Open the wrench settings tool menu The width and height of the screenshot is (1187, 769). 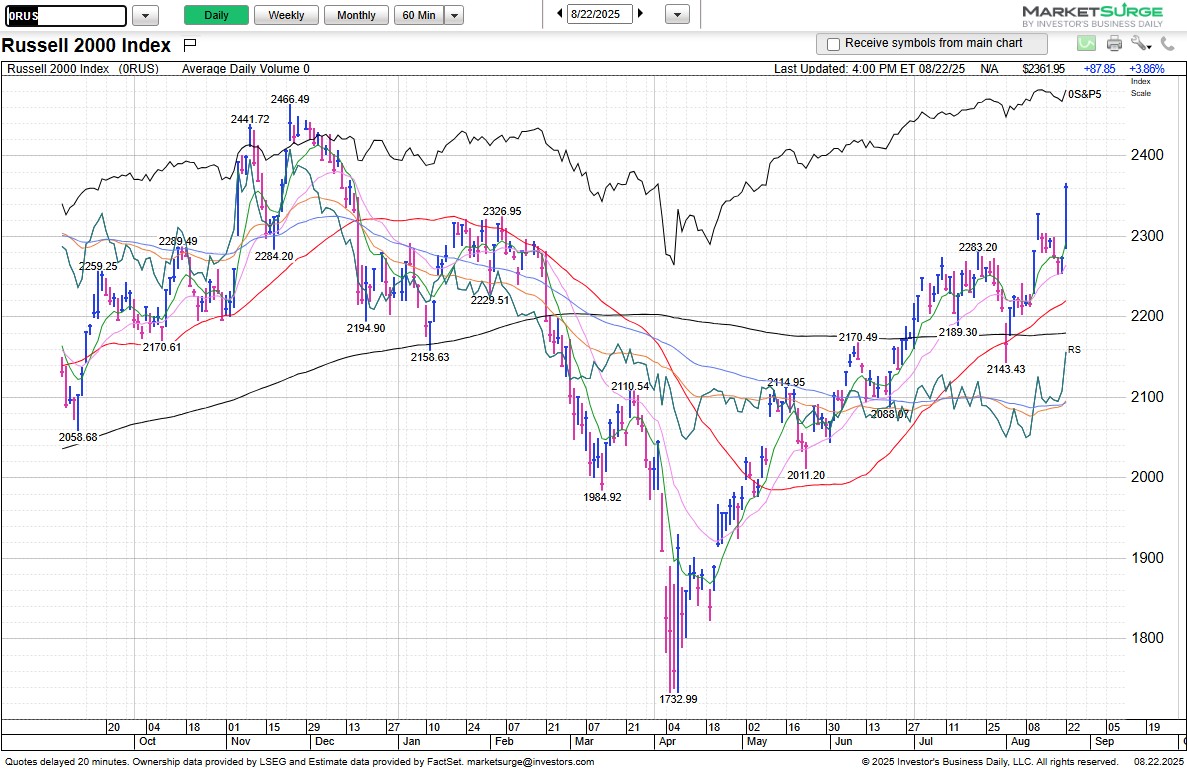click(x=1140, y=44)
